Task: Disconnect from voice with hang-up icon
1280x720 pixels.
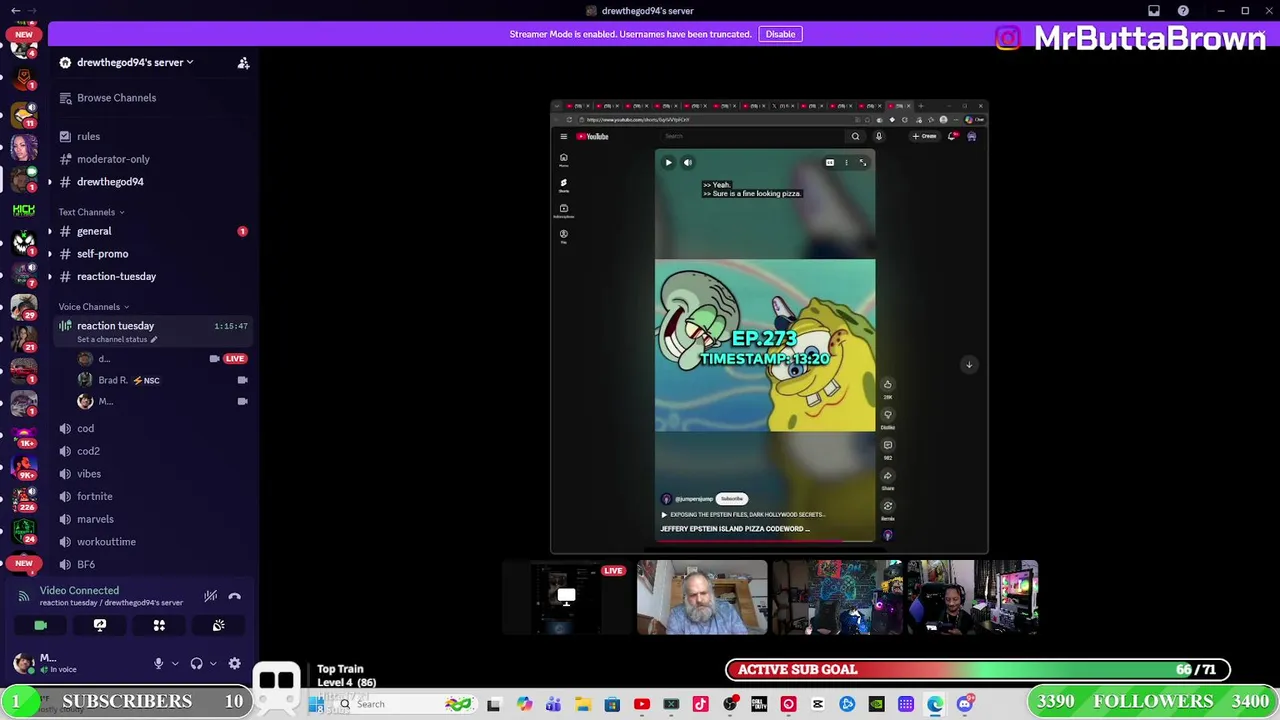Action: 235,596
